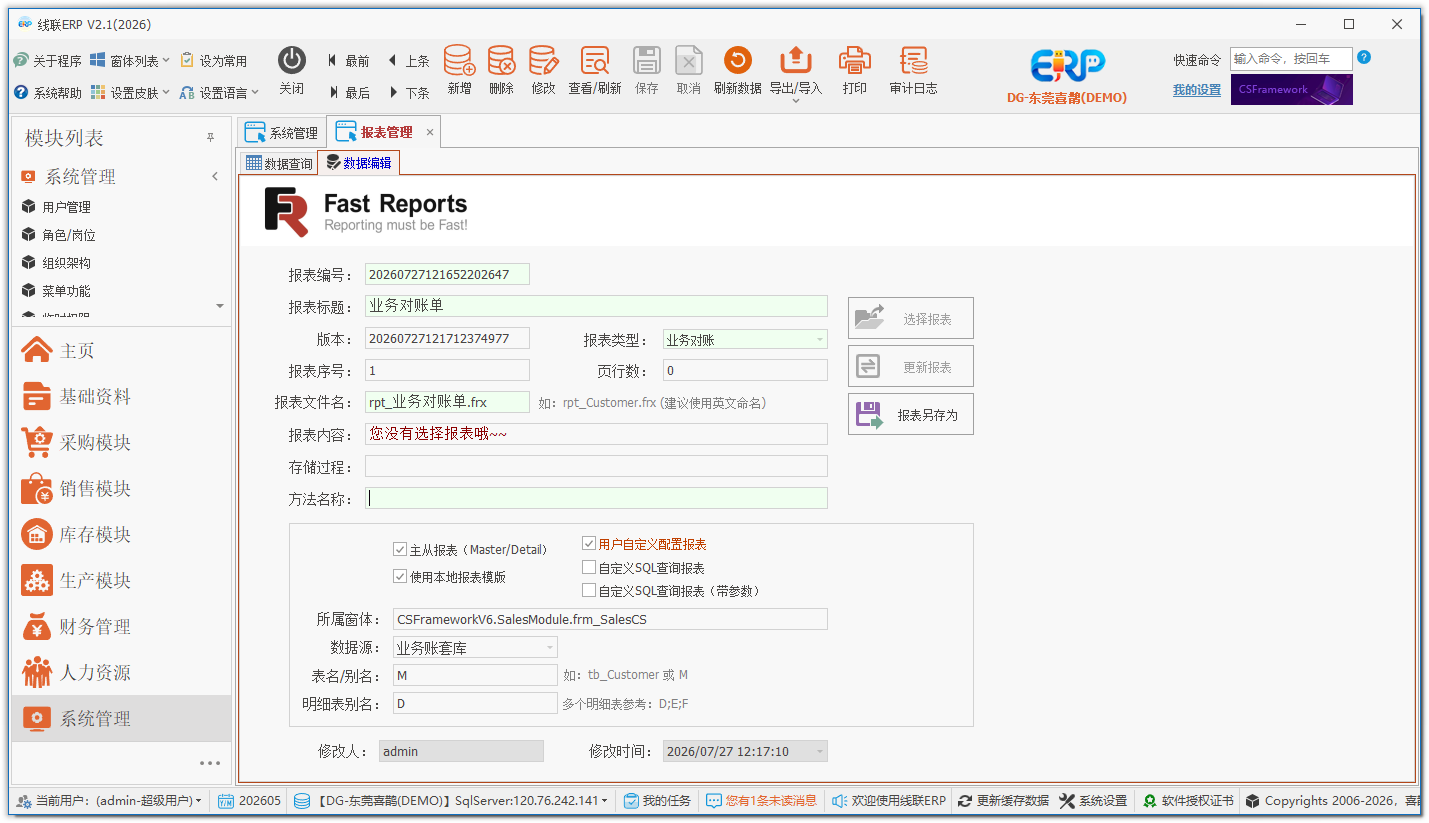Open the 基础资料 module
Viewport: 1429px width, 823px height.
coord(121,396)
